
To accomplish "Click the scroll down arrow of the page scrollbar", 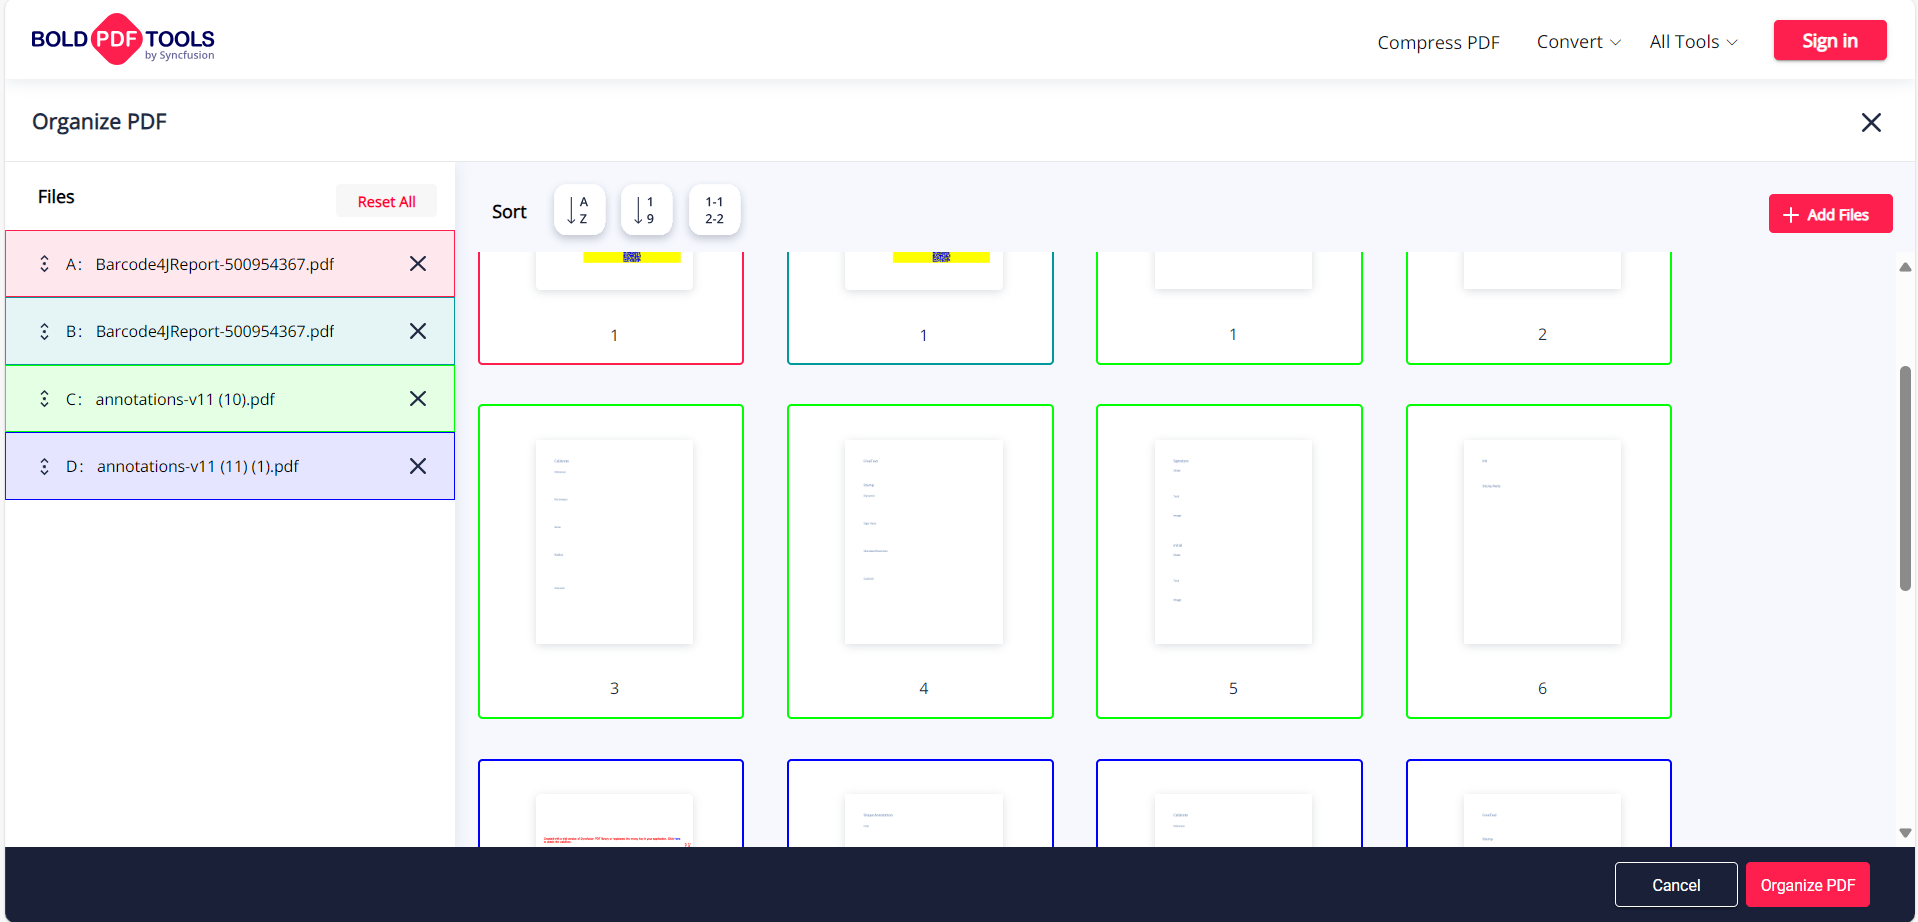I will click(x=1905, y=833).
